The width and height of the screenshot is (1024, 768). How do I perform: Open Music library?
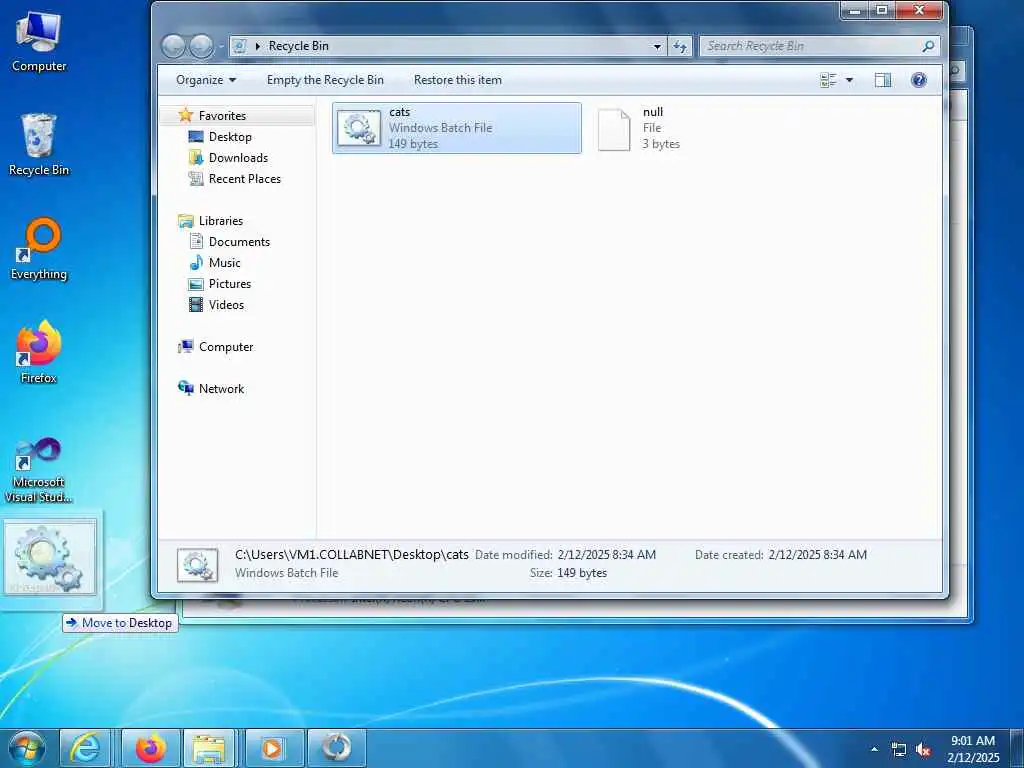click(224, 263)
